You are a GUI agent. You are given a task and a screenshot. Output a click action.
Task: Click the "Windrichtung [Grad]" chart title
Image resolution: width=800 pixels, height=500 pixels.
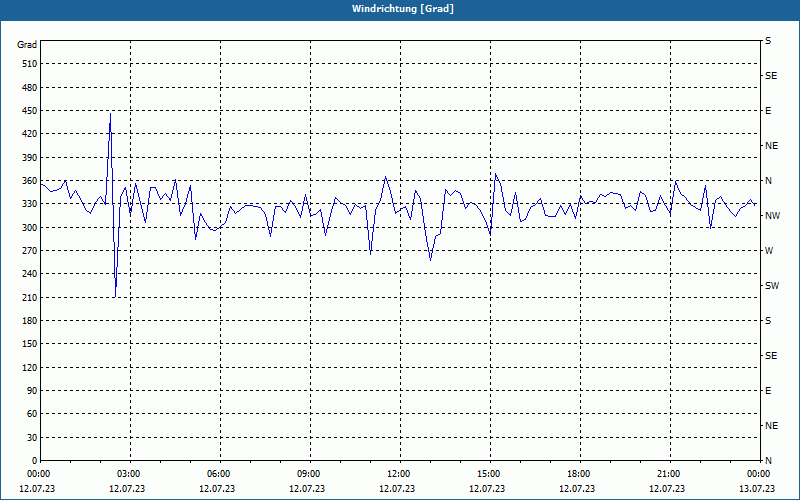tap(403, 9)
